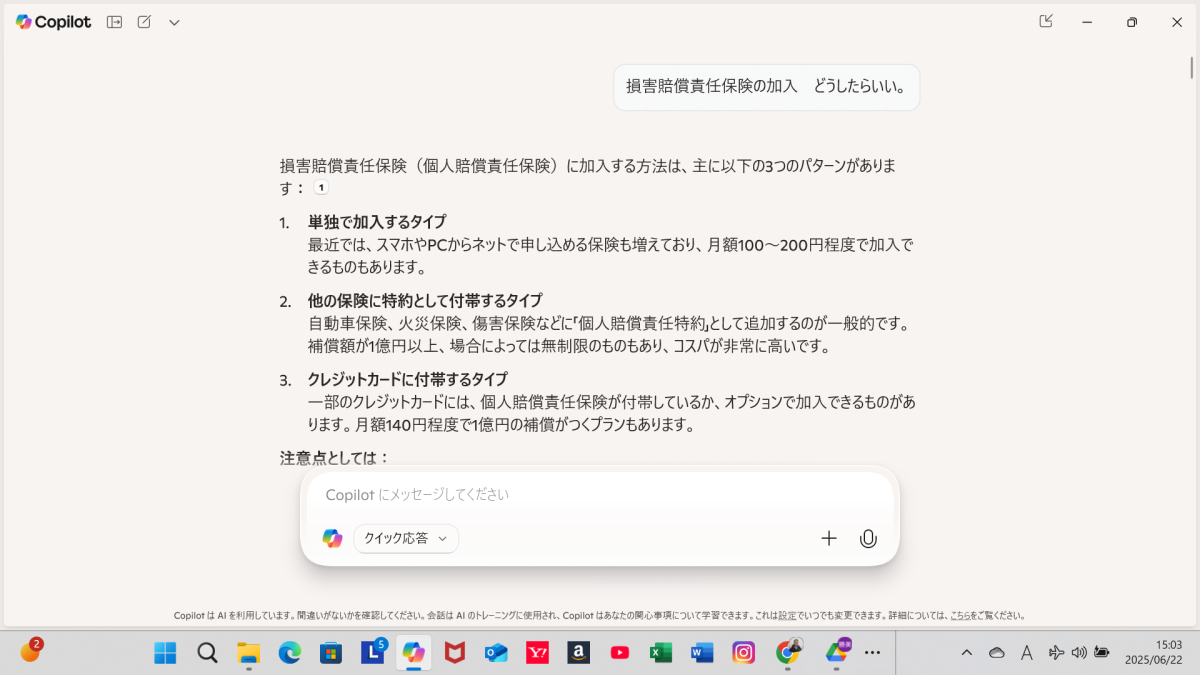The height and width of the screenshot is (675, 1200).
Task: Toggle the volume control in system tray
Action: coord(1079,653)
